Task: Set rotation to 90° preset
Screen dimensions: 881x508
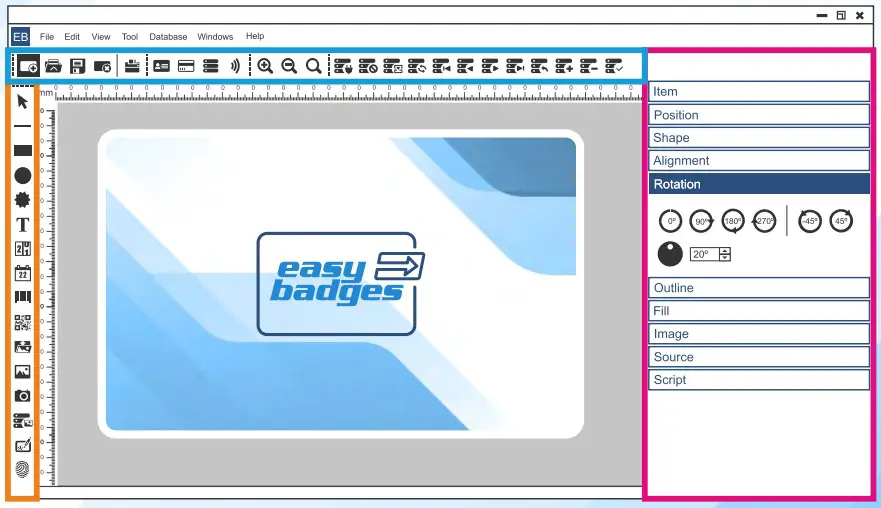Action: pyautogui.click(x=701, y=221)
